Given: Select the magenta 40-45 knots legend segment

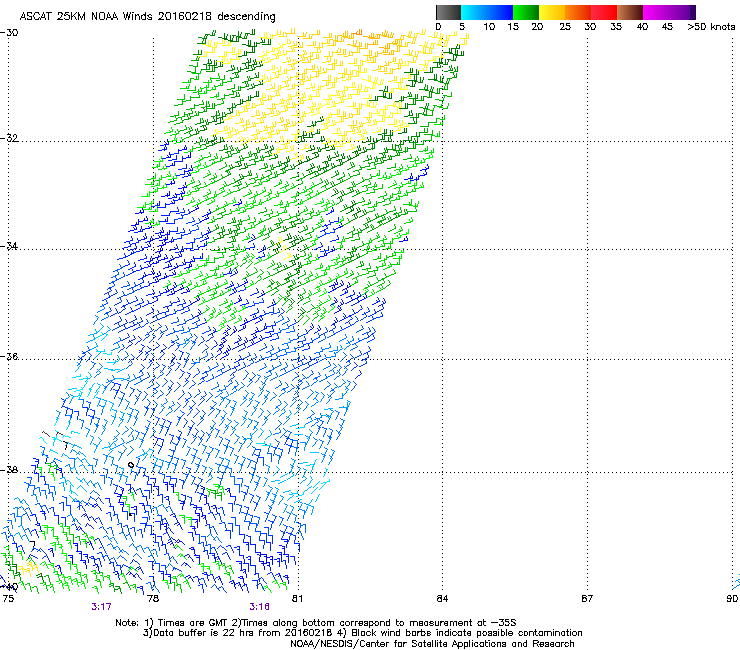Looking at the screenshot, I should click(656, 12).
